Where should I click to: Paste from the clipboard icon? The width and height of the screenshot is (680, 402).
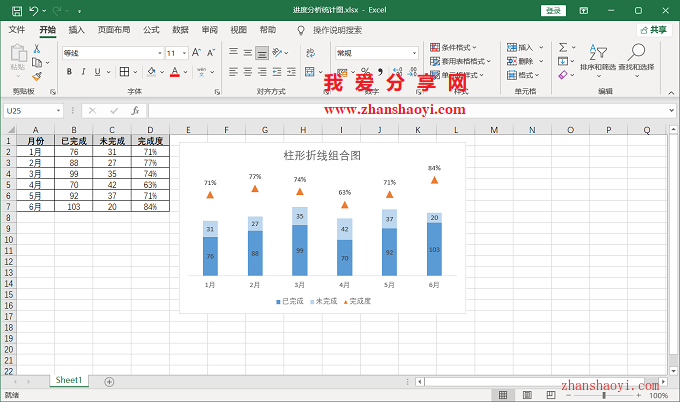tap(18, 53)
